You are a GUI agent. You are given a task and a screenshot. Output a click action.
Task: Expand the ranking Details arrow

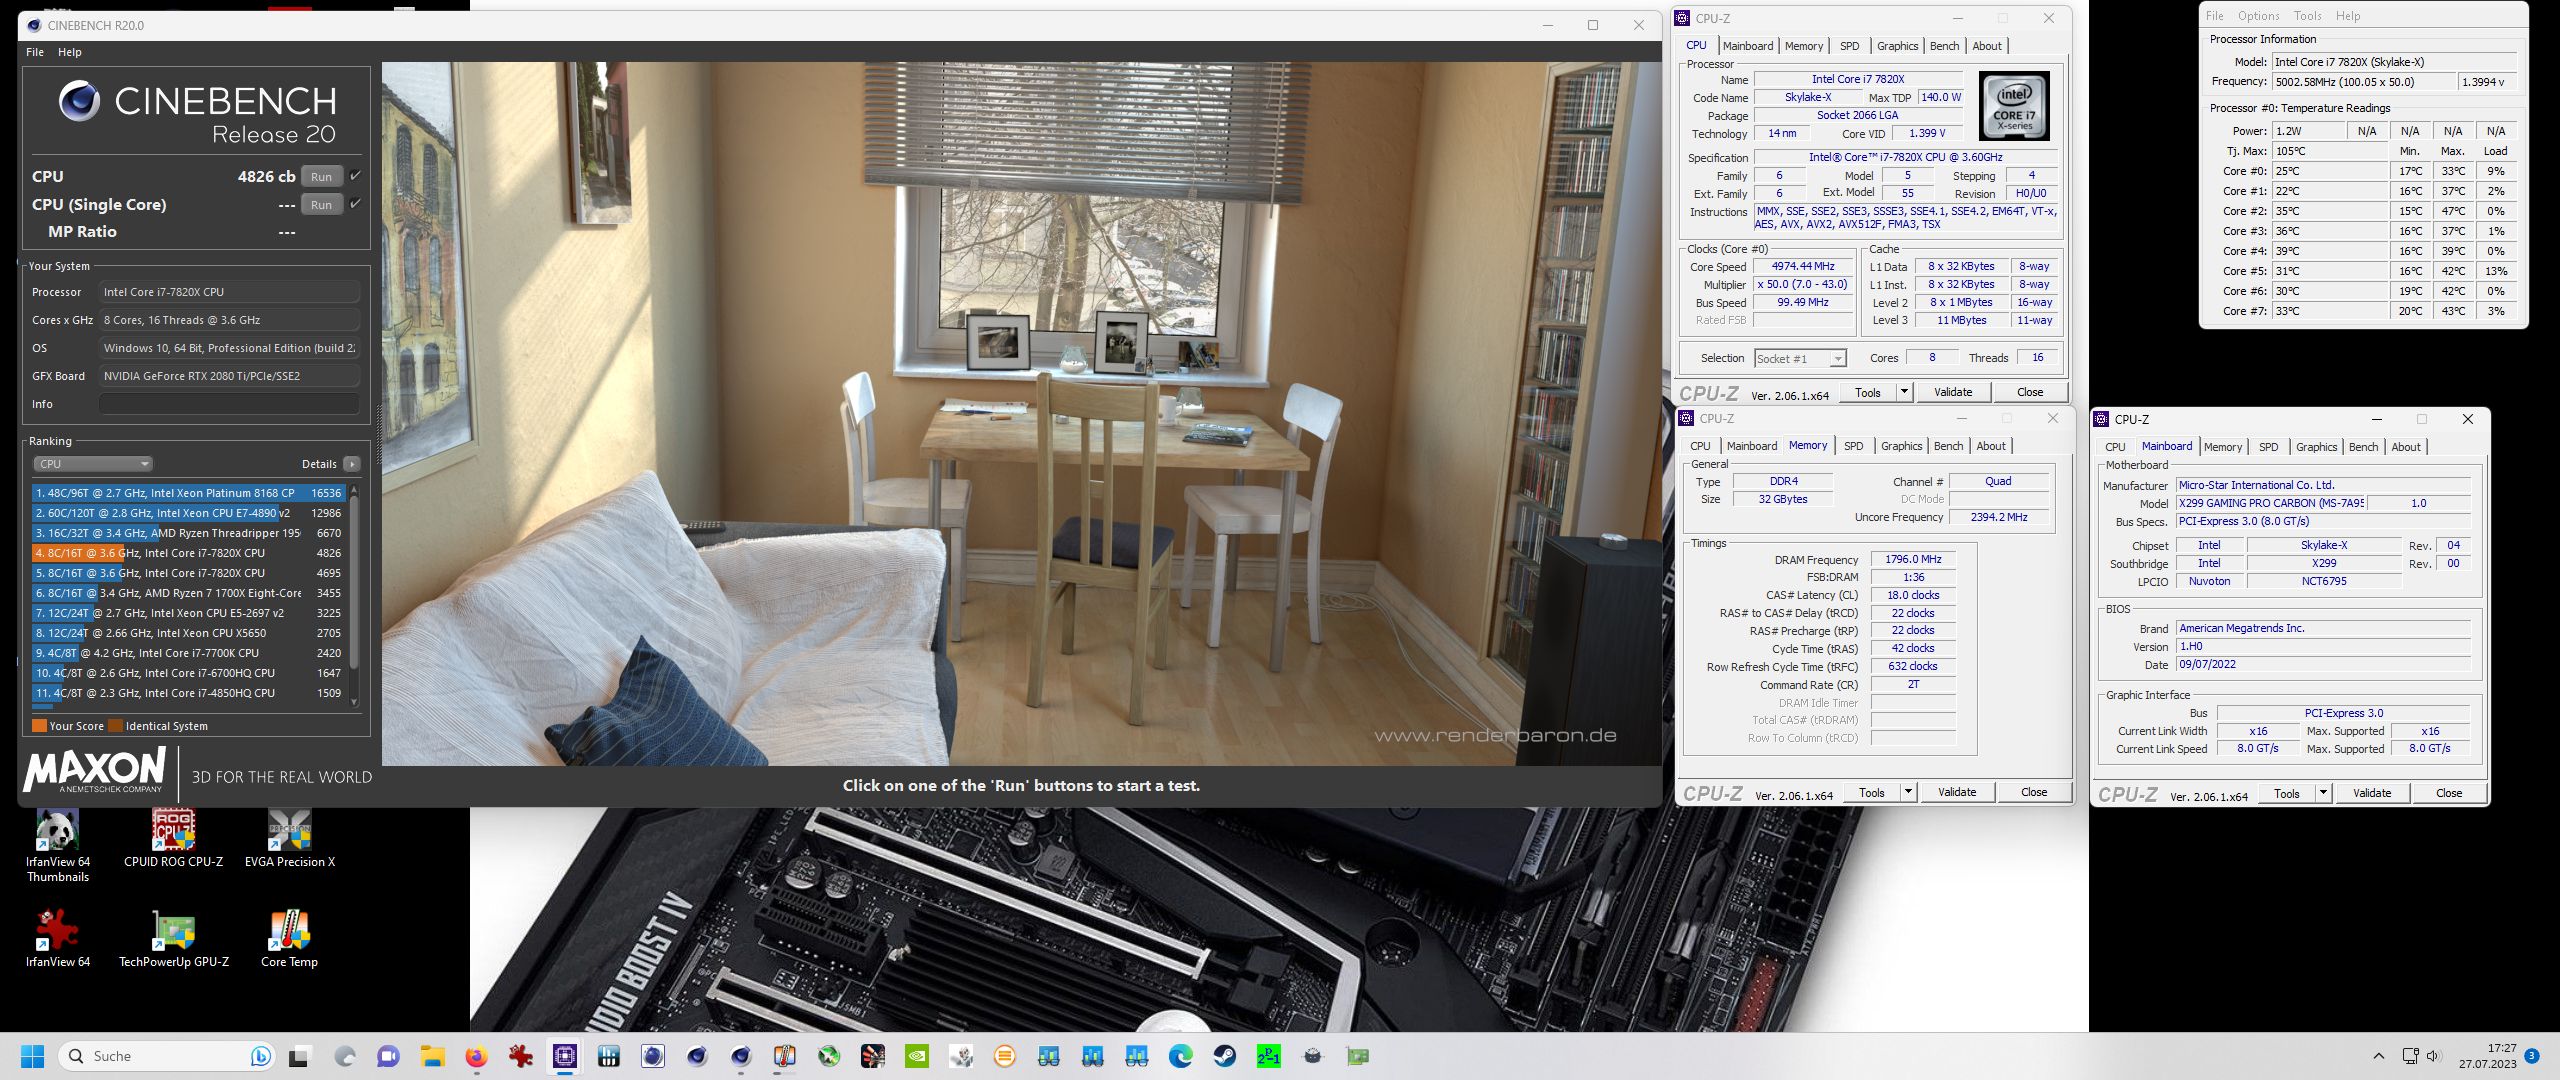(351, 464)
